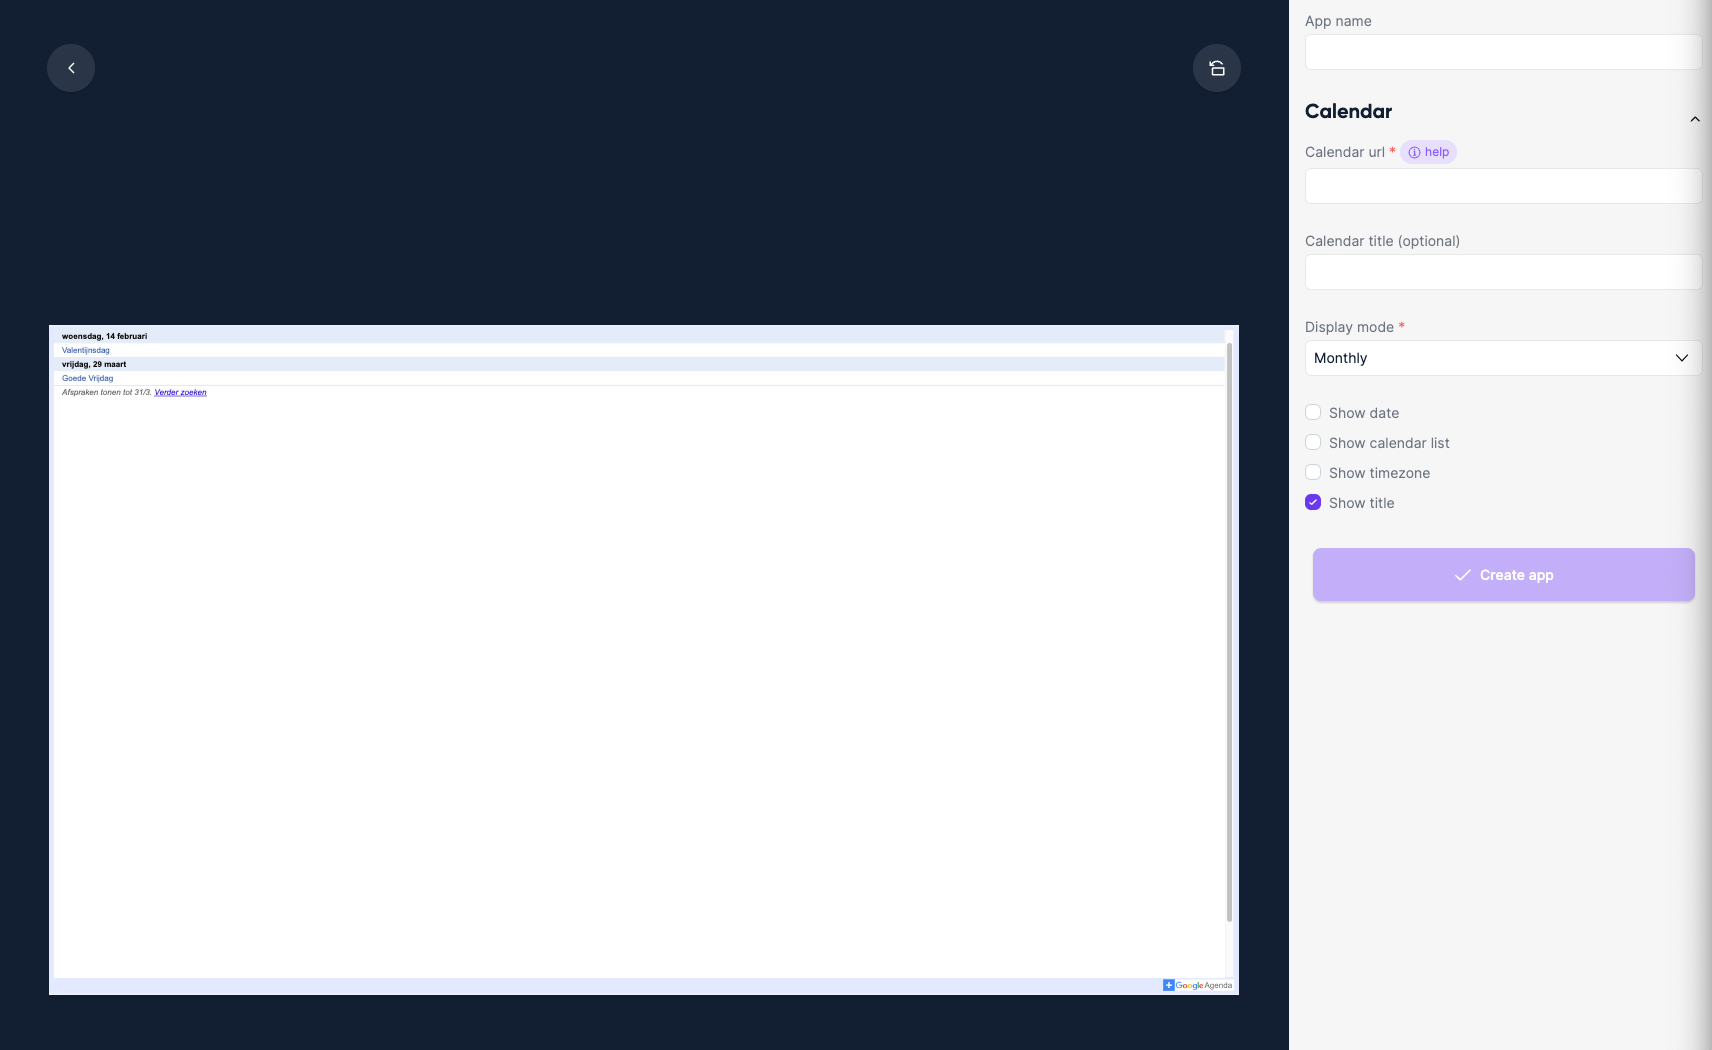The height and width of the screenshot is (1050, 1712).
Task: Enable Show calendar list
Action: [x=1313, y=442]
